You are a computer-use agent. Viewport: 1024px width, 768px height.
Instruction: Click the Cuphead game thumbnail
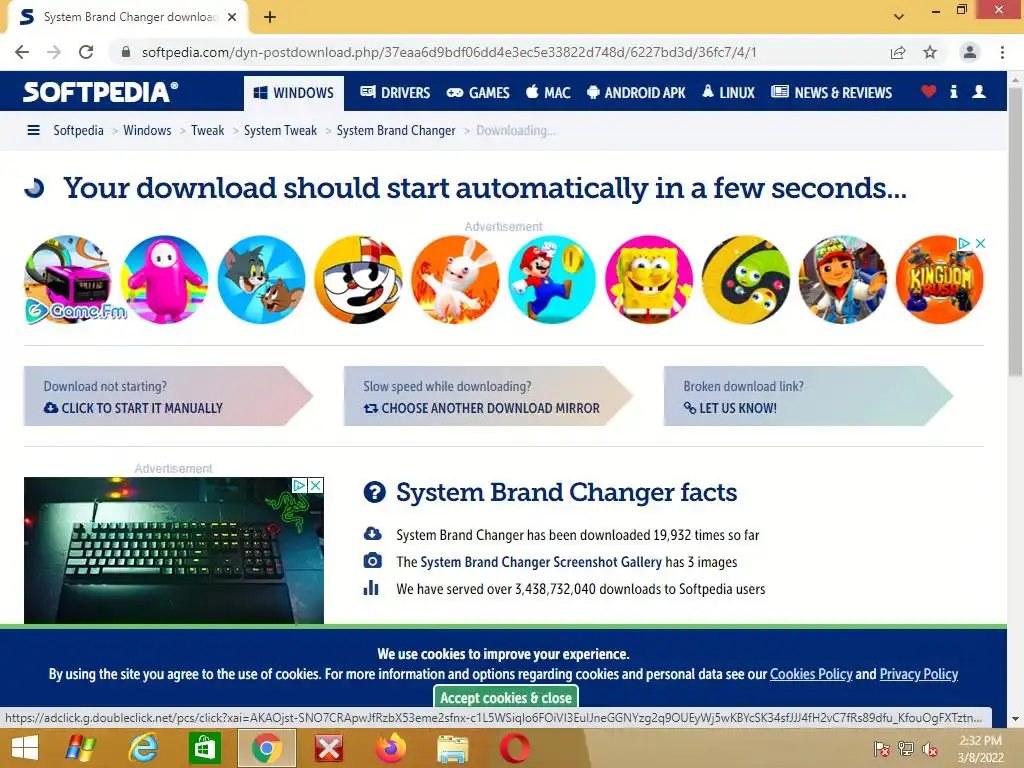pyautogui.click(x=358, y=280)
